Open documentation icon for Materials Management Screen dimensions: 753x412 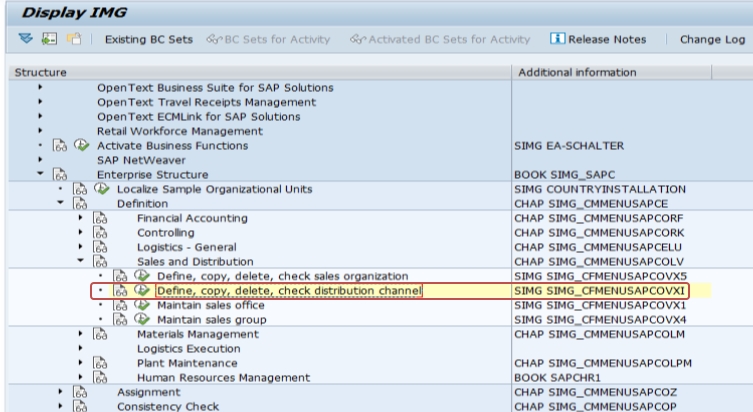(x=100, y=334)
